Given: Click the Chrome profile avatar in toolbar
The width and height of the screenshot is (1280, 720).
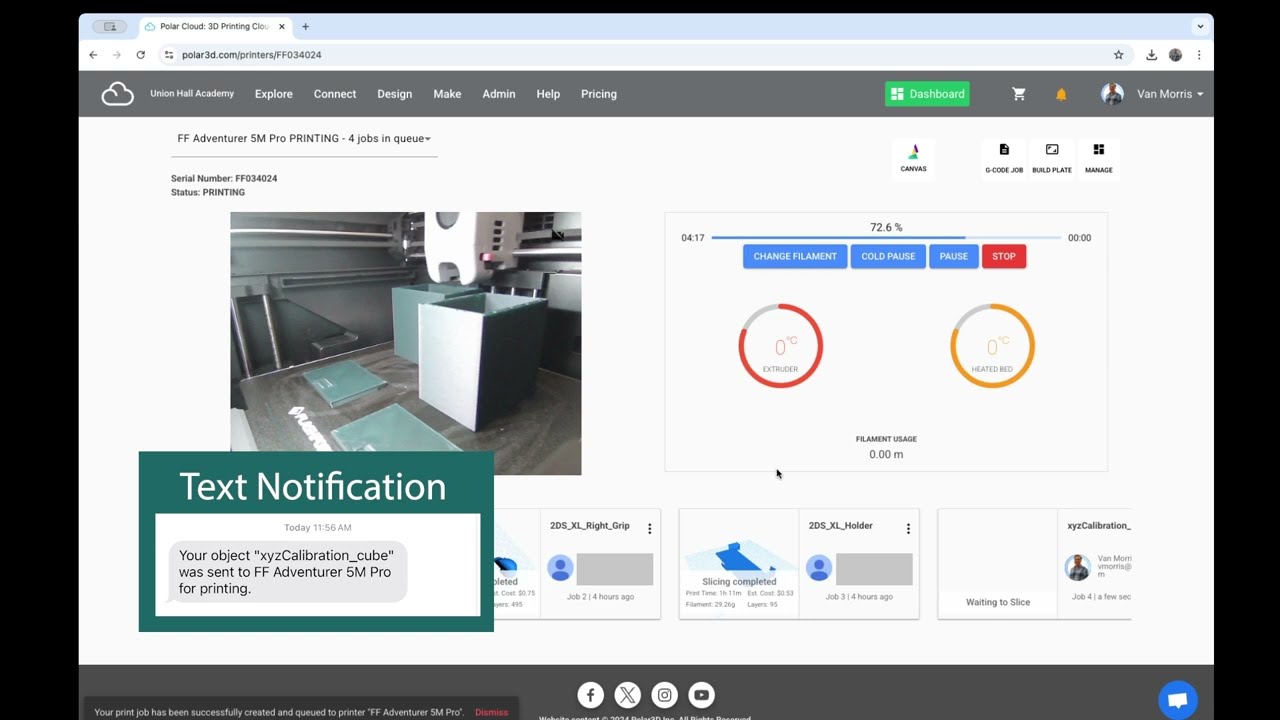Looking at the screenshot, I should click(1176, 55).
